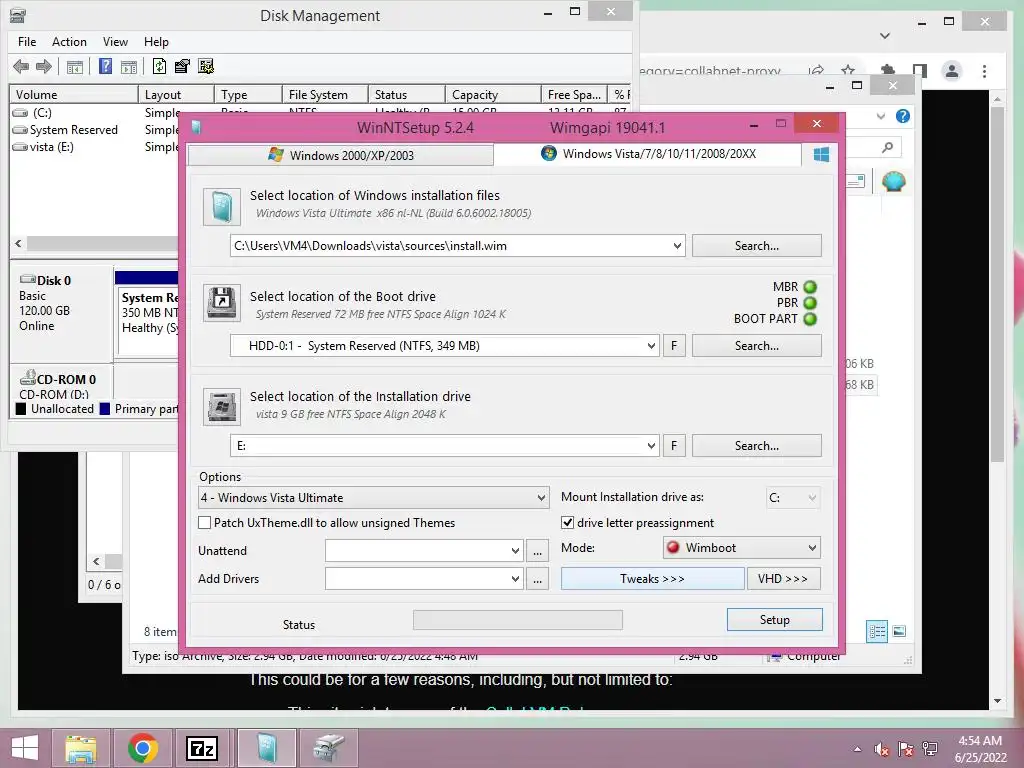Toggle drive letter preassignment checkbox
This screenshot has width=1024, height=768.
(568, 522)
